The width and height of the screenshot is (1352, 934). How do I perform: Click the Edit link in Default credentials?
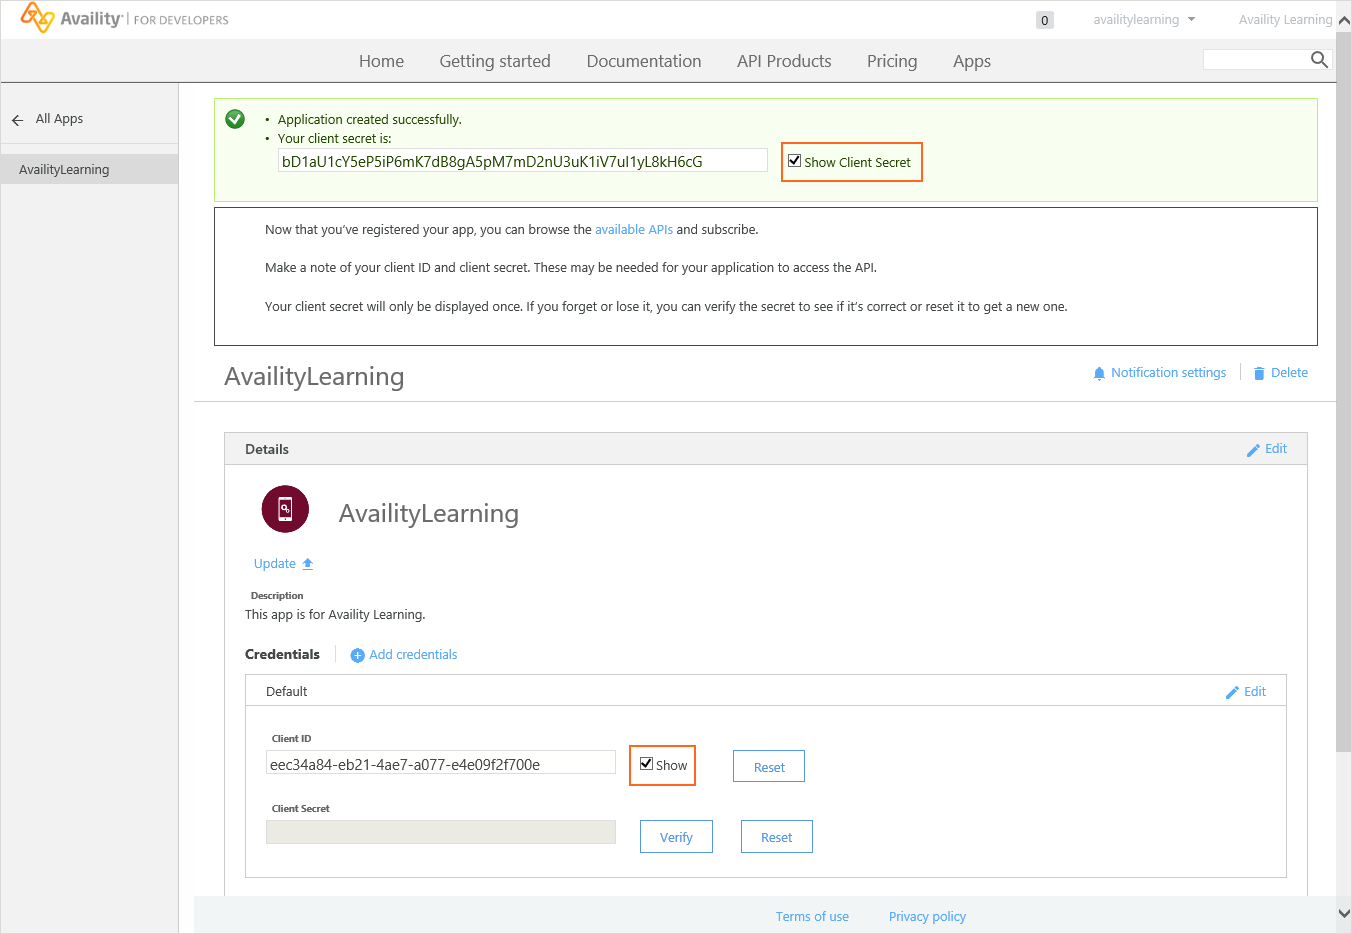tap(1255, 692)
